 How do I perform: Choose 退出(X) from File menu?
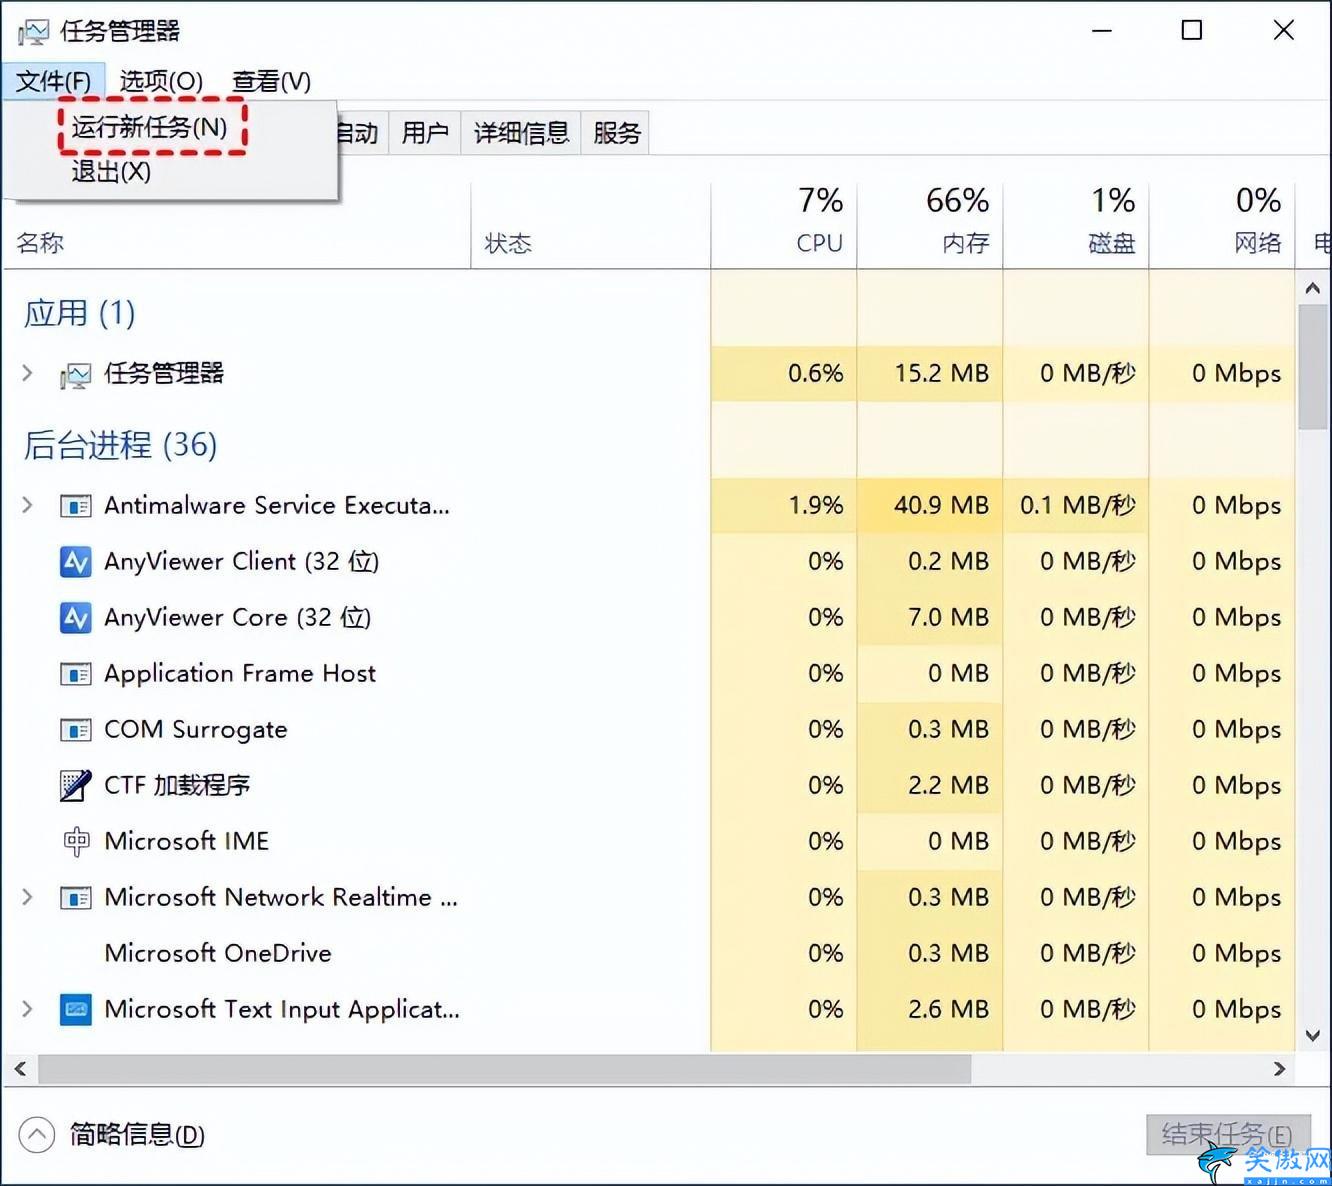pyautogui.click(x=111, y=172)
